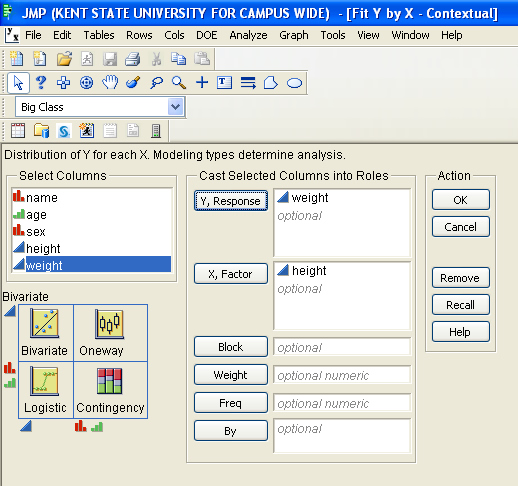Click the Contingency mosaic icon

point(109,381)
